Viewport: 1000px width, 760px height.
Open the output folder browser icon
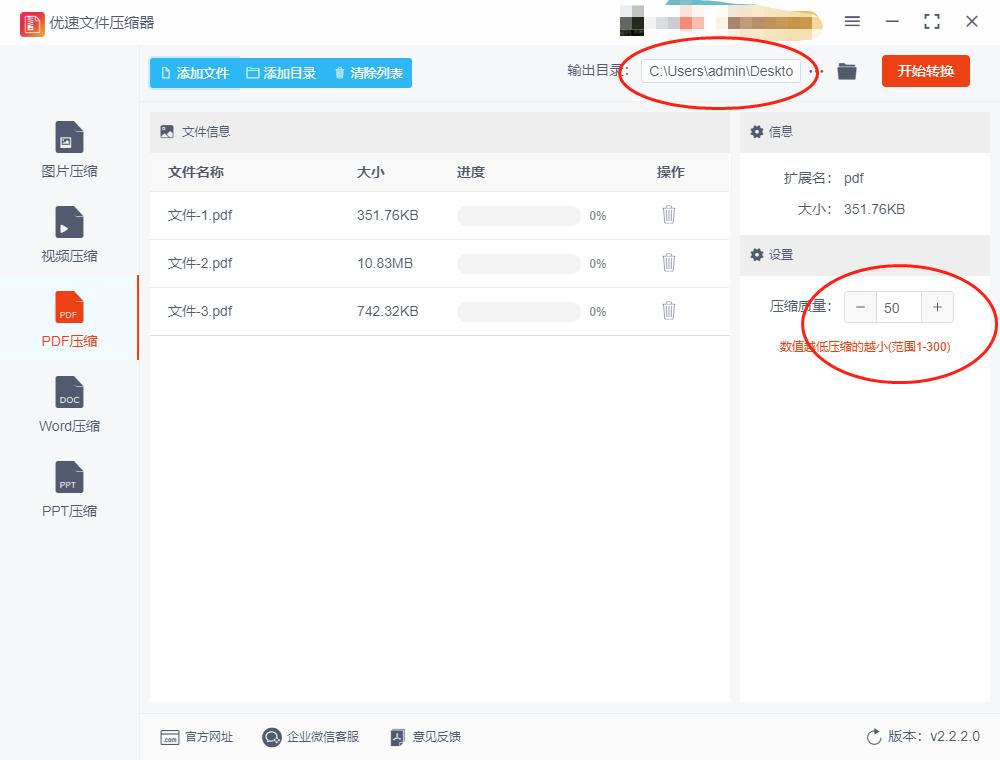pos(846,71)
